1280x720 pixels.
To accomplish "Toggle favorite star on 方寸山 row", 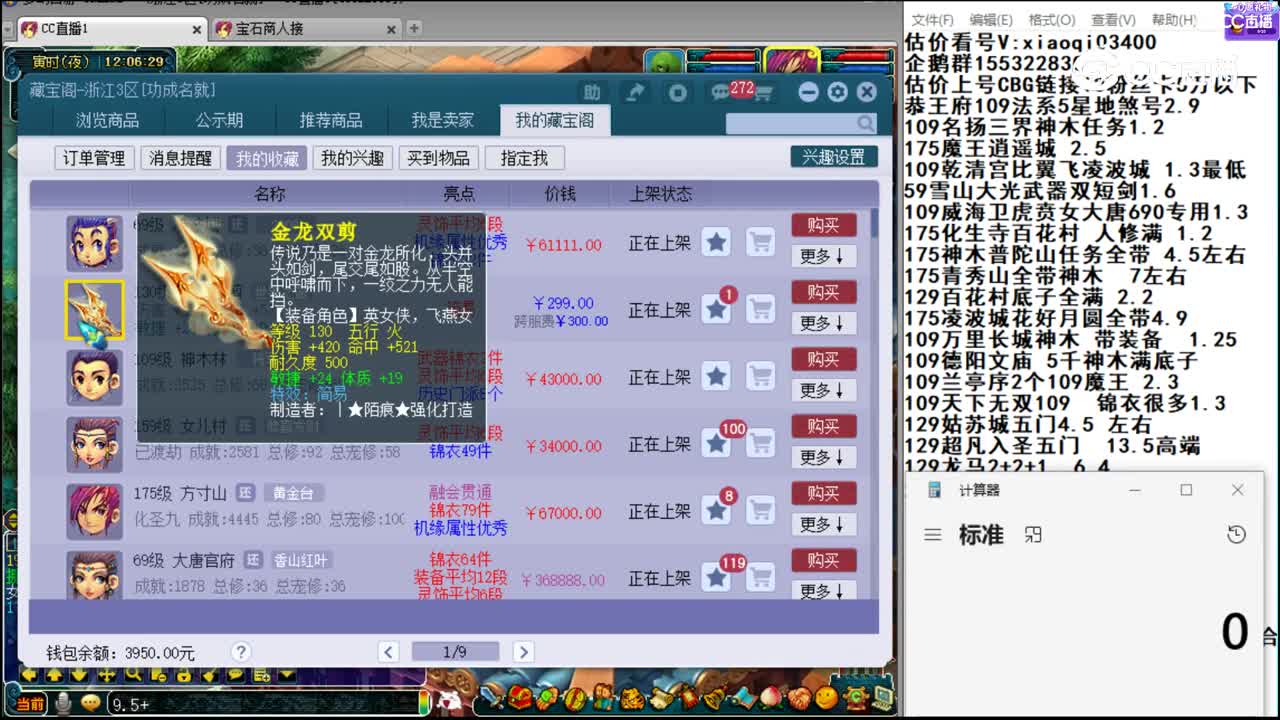I will [x=716, y=510].
